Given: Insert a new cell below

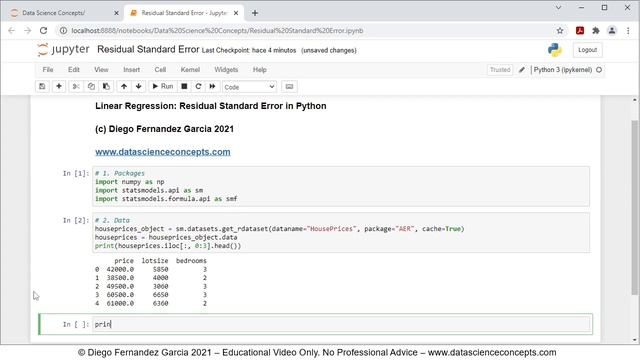Looking at the screenshot, I should 59,87.
